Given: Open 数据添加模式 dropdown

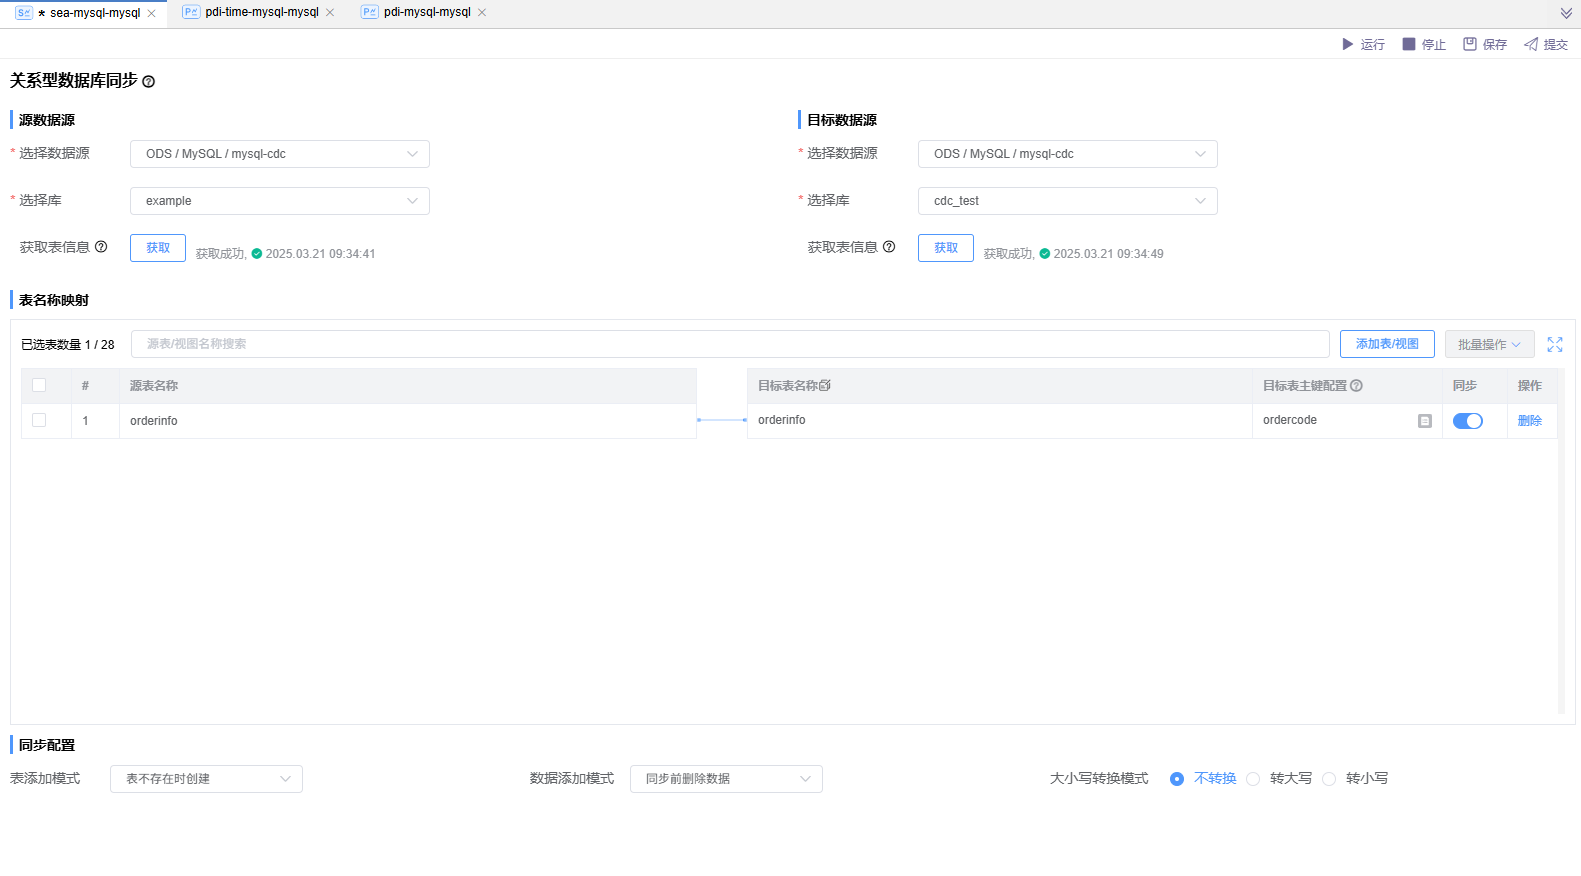Looking at the screenshot, I should [725, 779].
